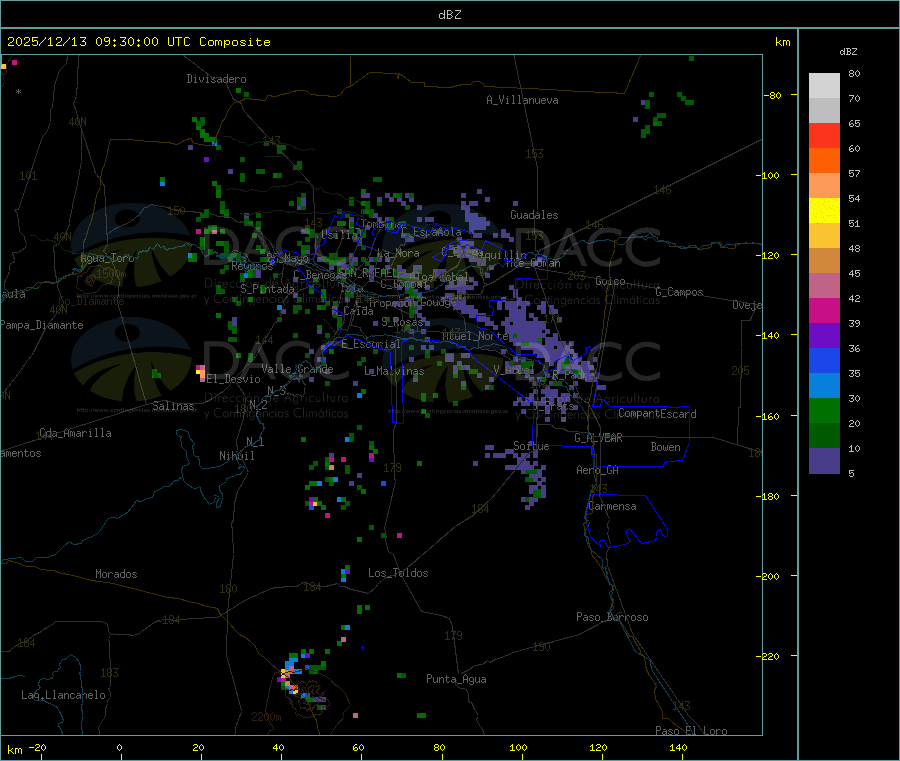Click the 'L_Malvinas' map label
900x761 pixels.
[x=394, y=371]
